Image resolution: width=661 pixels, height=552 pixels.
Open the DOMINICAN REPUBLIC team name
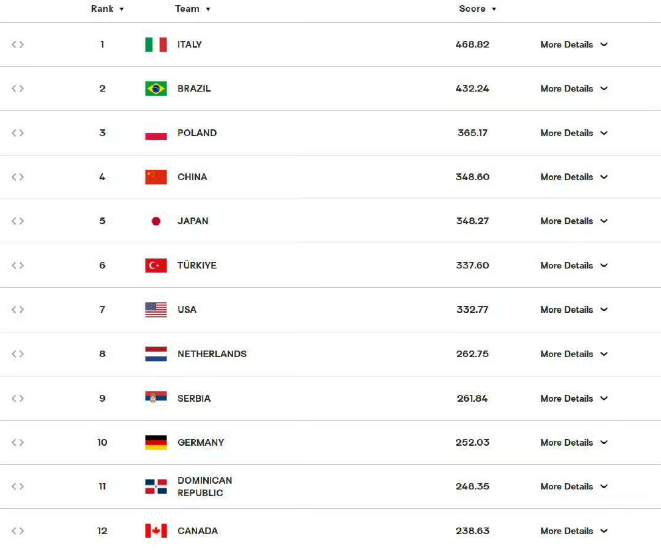click(x=204, y=487)
